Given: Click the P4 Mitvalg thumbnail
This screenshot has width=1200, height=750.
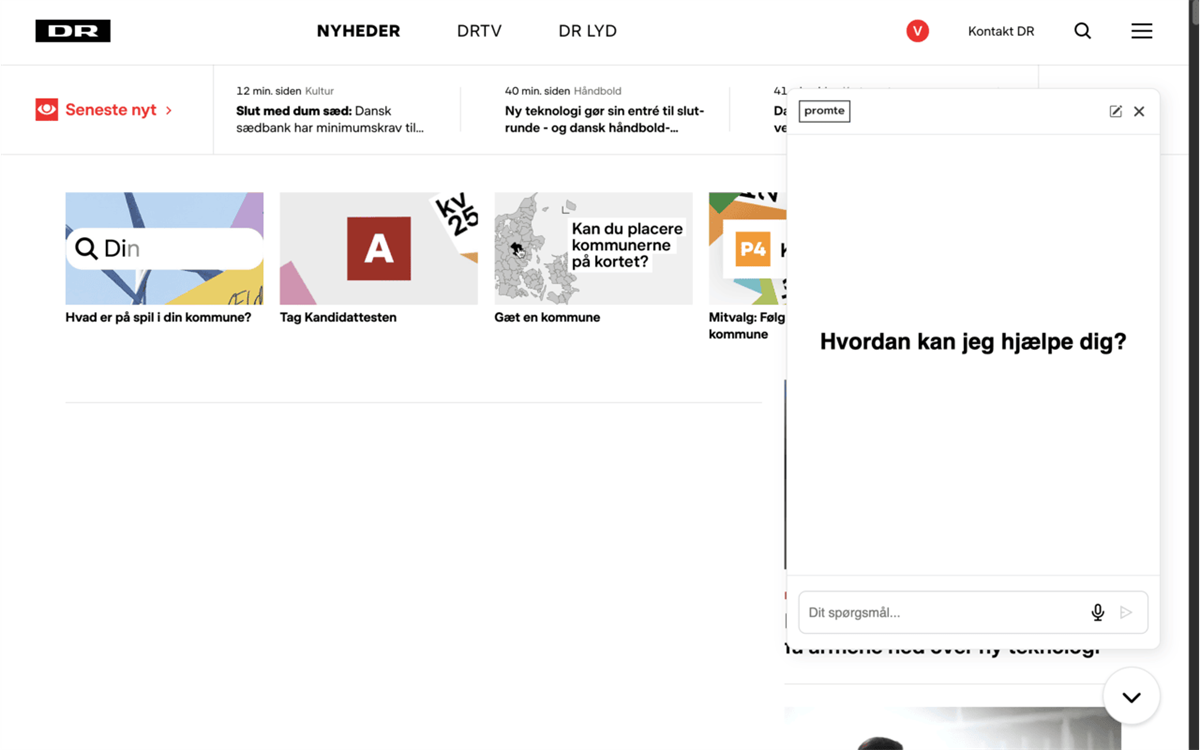Looking at the screenshot, I should coord(748,248).
